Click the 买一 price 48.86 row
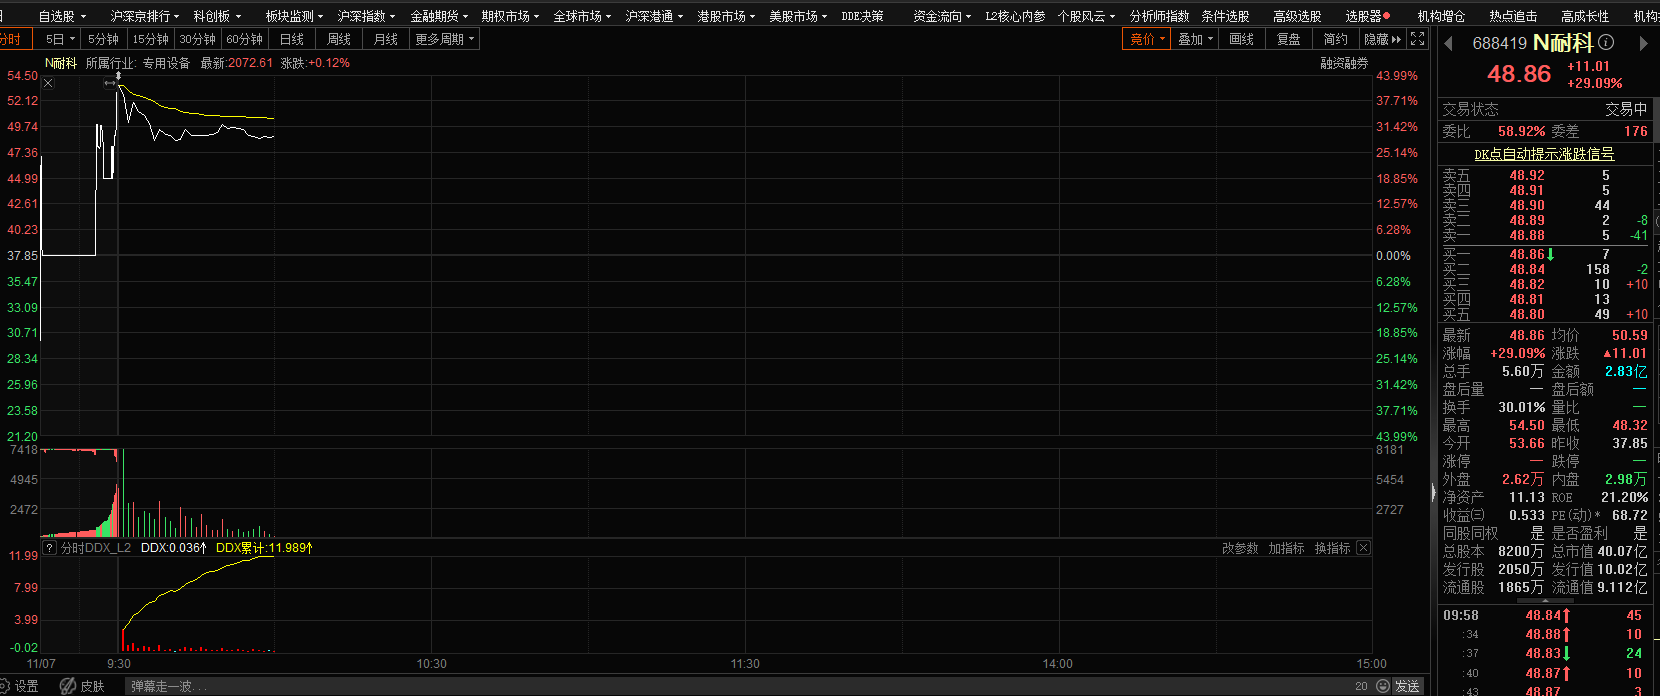This screenshot has height=696, width=1660. click(1546, 255)
